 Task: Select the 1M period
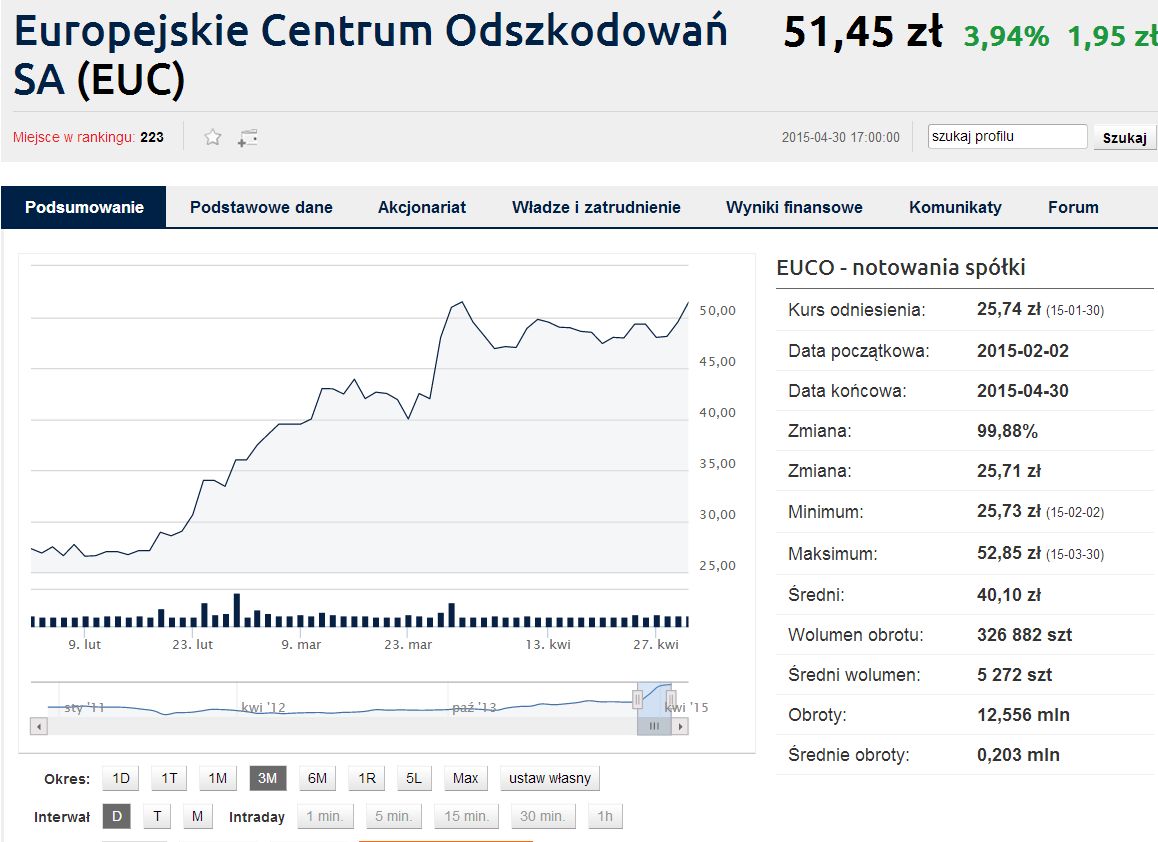tap(218, 778)
